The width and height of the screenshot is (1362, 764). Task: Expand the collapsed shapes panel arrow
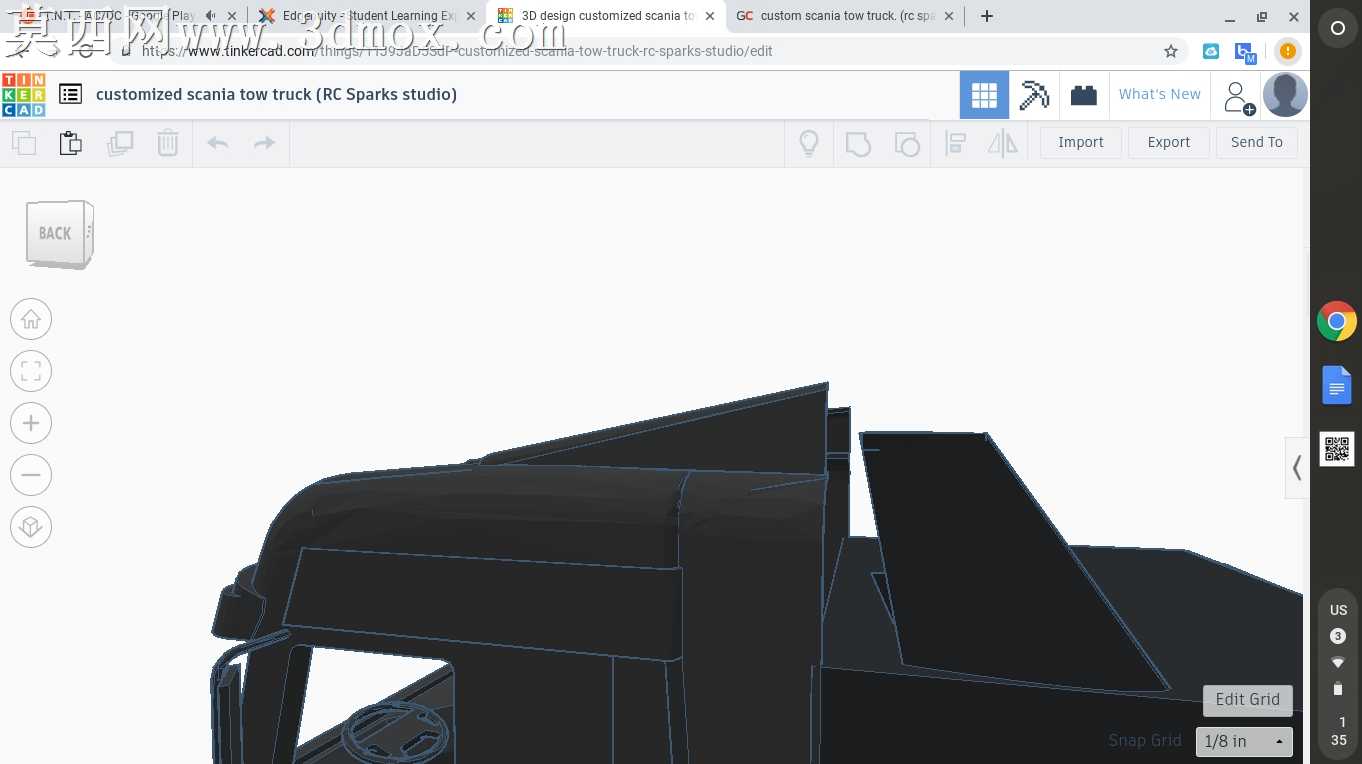tap(1297, 467)
